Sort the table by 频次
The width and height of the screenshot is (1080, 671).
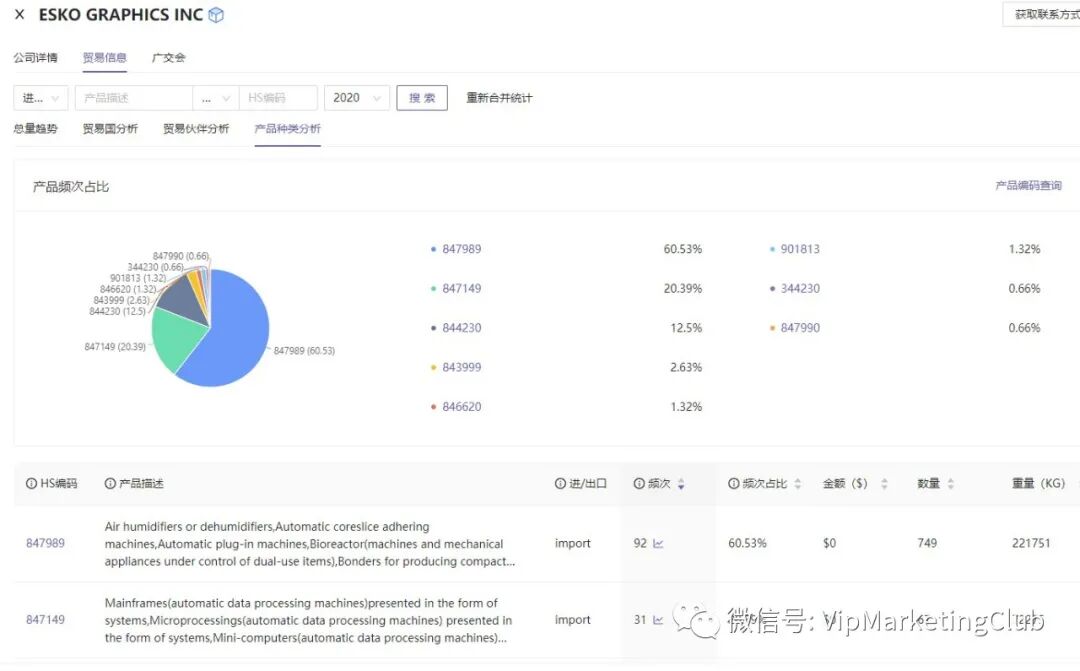tap(681, 484)
